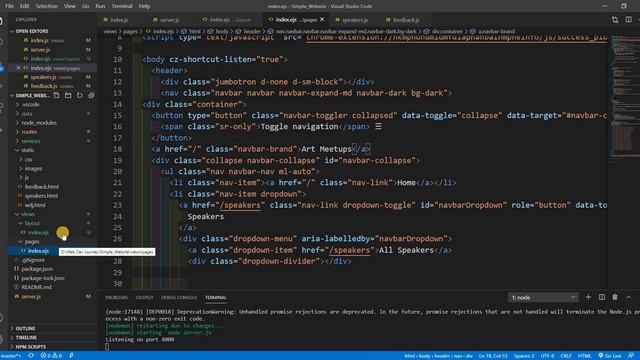The height and width of the screenshot is (360, 640).
Task: Open the PROBLEMS panel tab
Action: [x=116, y=298]
